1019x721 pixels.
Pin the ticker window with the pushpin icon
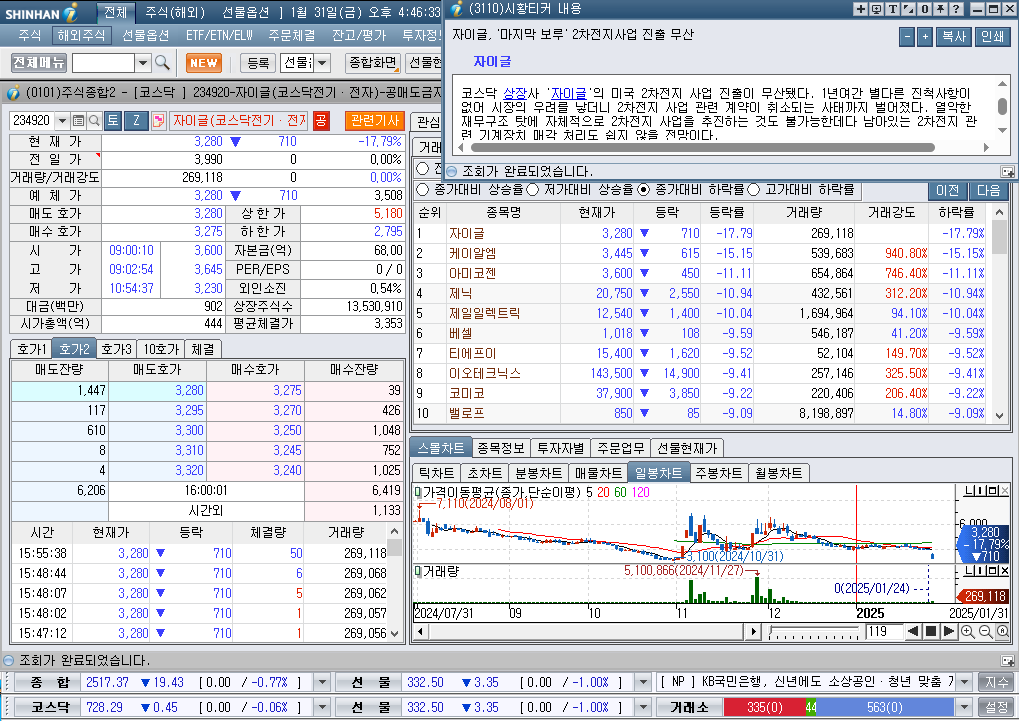pos(940,9)
